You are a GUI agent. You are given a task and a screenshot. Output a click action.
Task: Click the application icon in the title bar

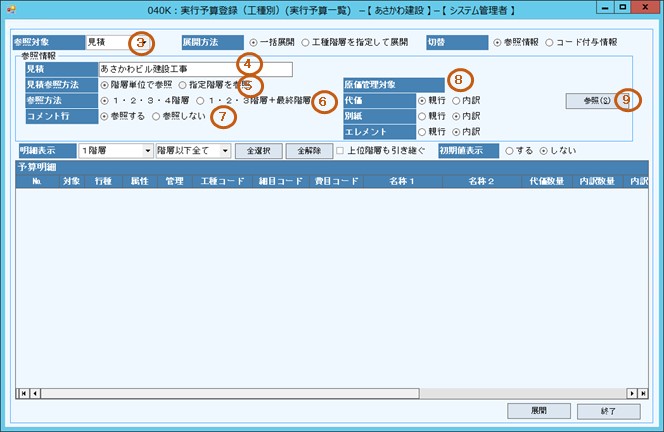[x=10, y=8]
